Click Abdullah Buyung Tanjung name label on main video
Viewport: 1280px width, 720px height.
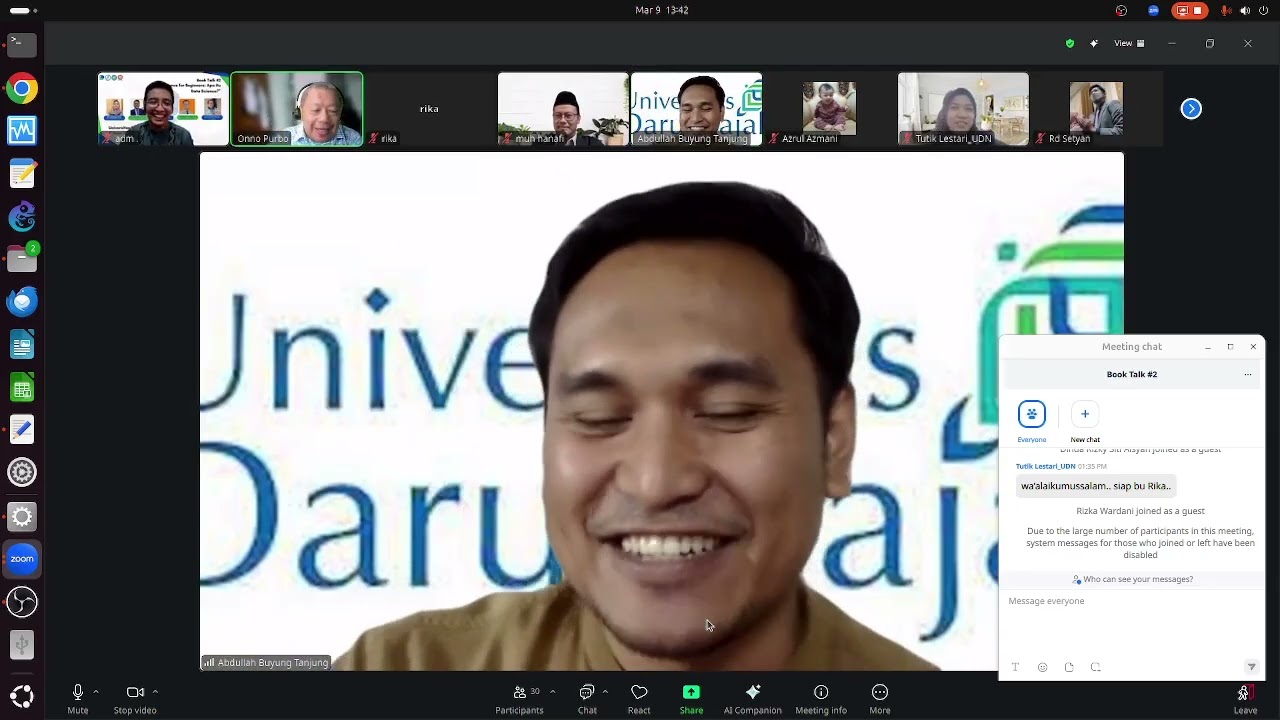click(266, 662)
